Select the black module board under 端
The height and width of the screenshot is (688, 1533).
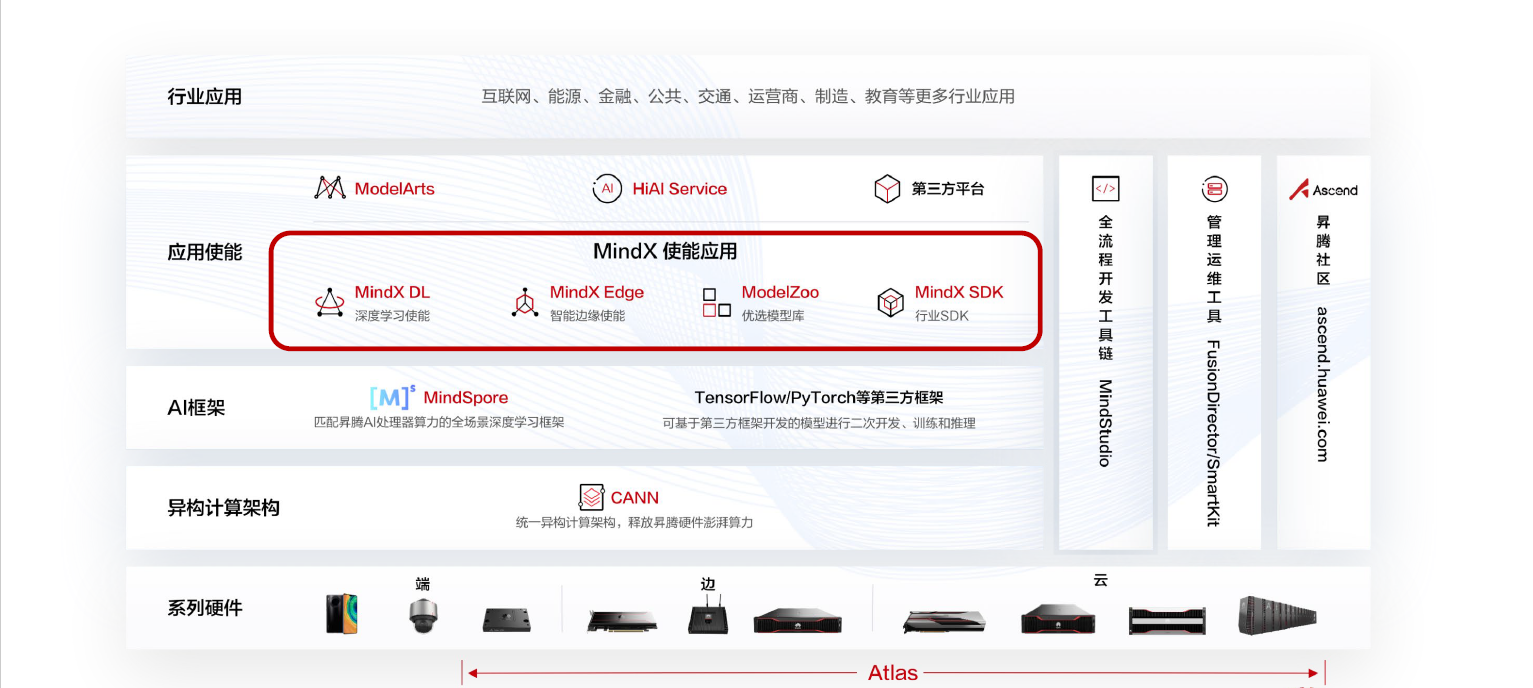click(x=507, y=620)
